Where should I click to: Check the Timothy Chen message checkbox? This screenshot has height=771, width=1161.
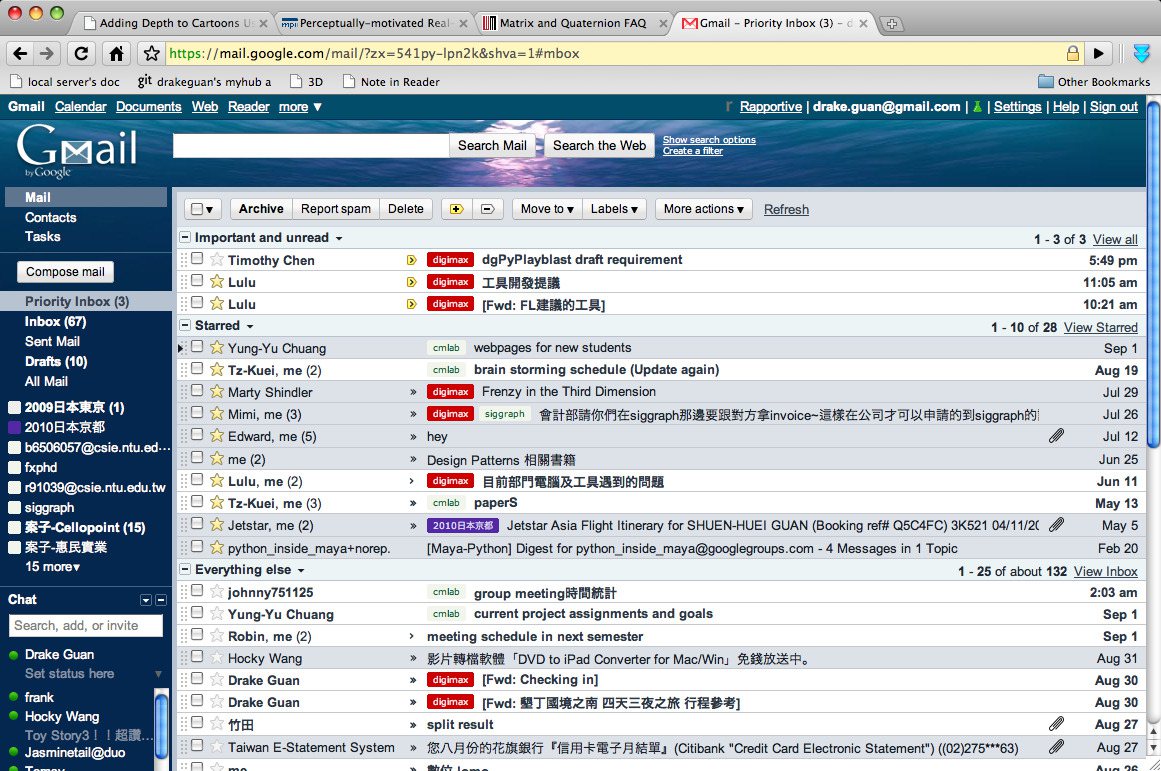click(197, 258)
